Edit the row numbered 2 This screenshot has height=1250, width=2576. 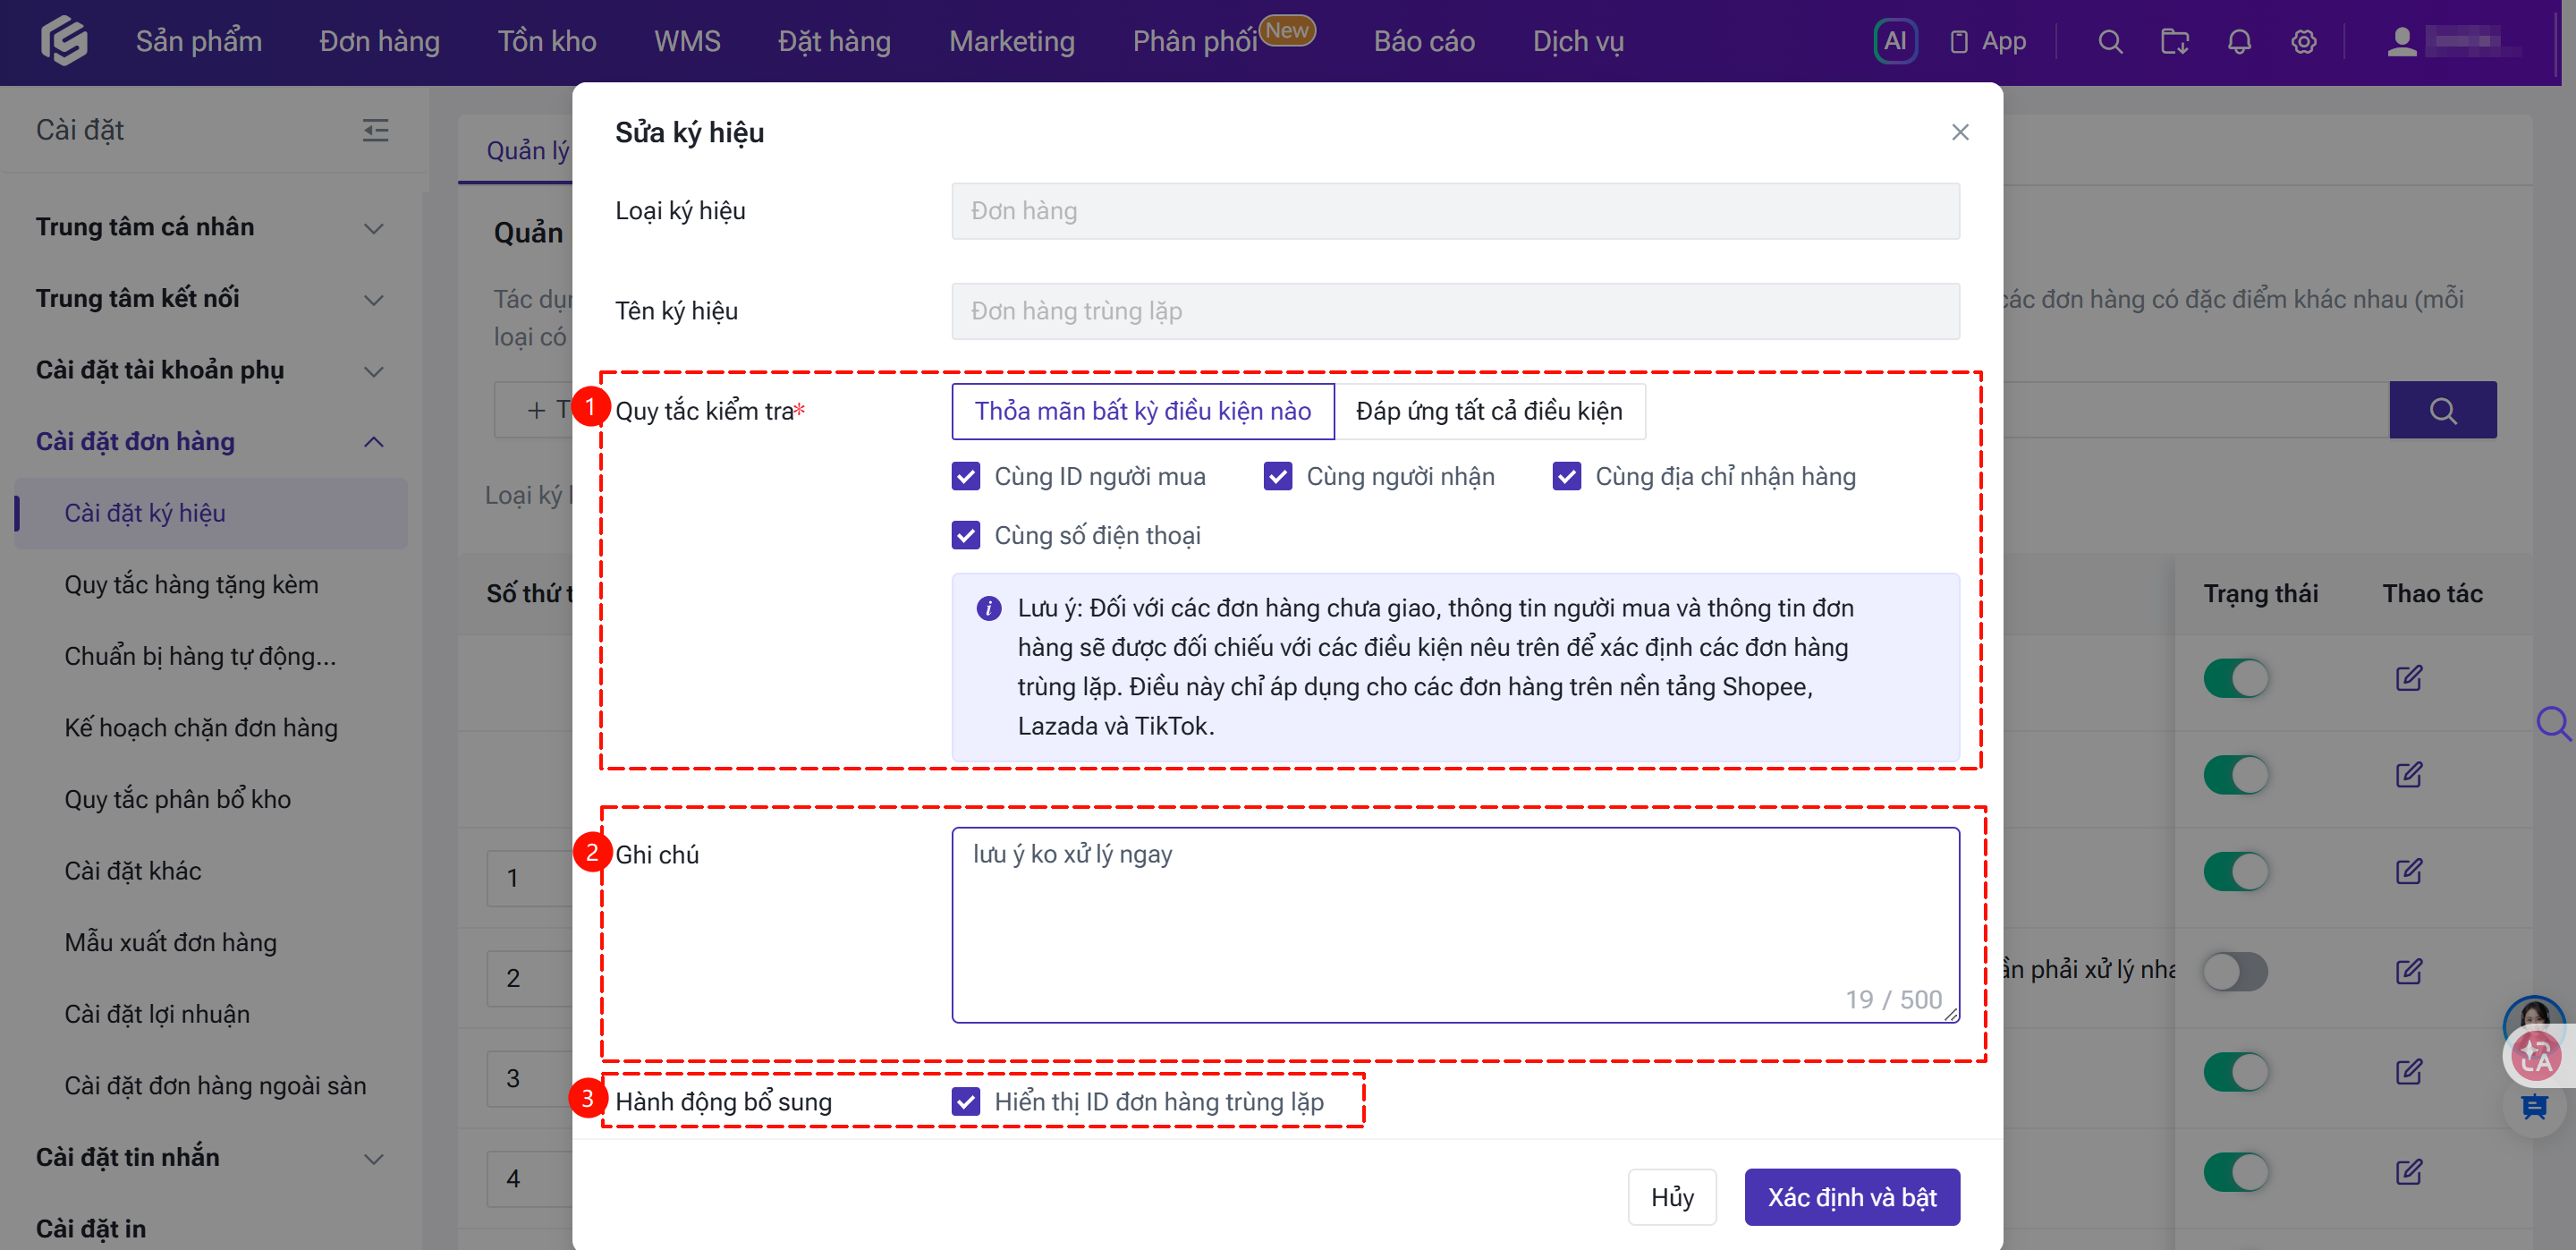tap(2409, 971)
